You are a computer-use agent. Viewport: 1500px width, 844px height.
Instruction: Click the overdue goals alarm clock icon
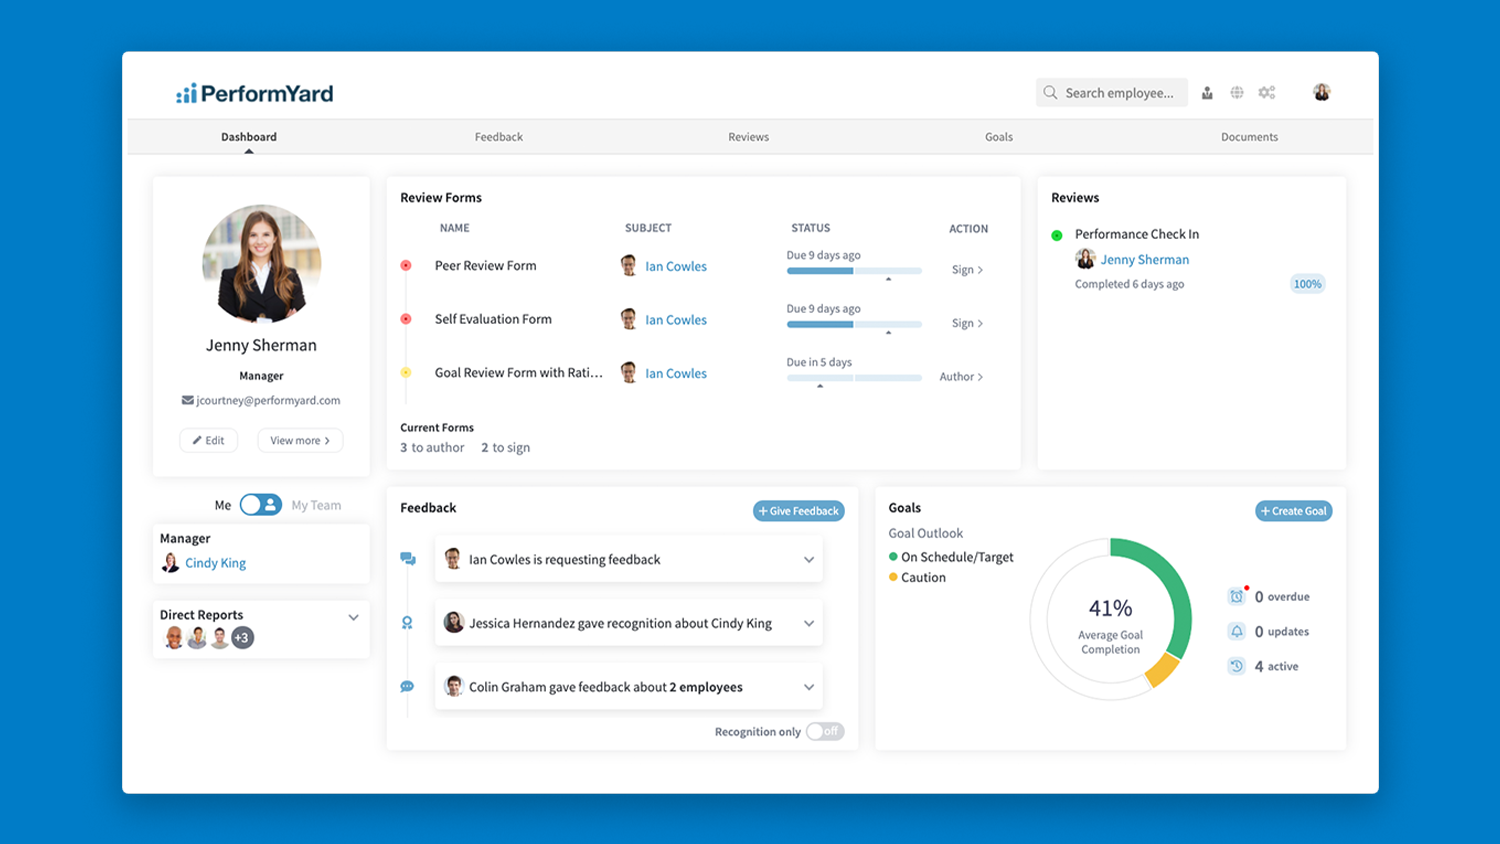pyautogui.click(x=1236, y=596)
